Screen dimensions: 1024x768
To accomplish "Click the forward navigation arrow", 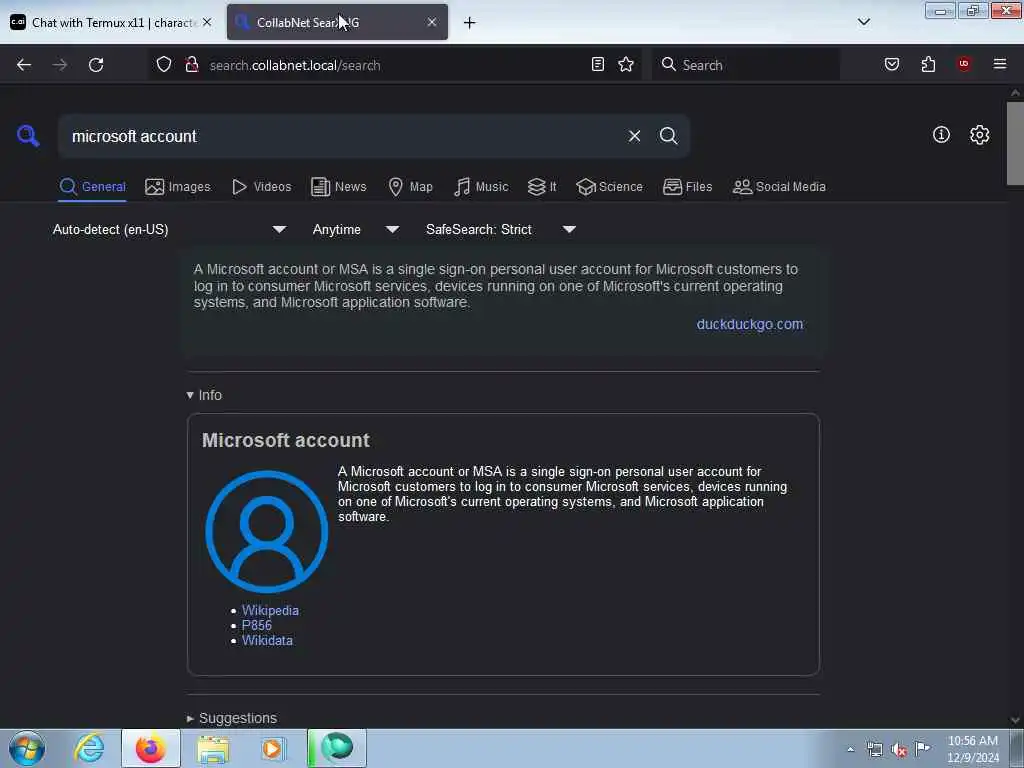I will click(60, 65).
